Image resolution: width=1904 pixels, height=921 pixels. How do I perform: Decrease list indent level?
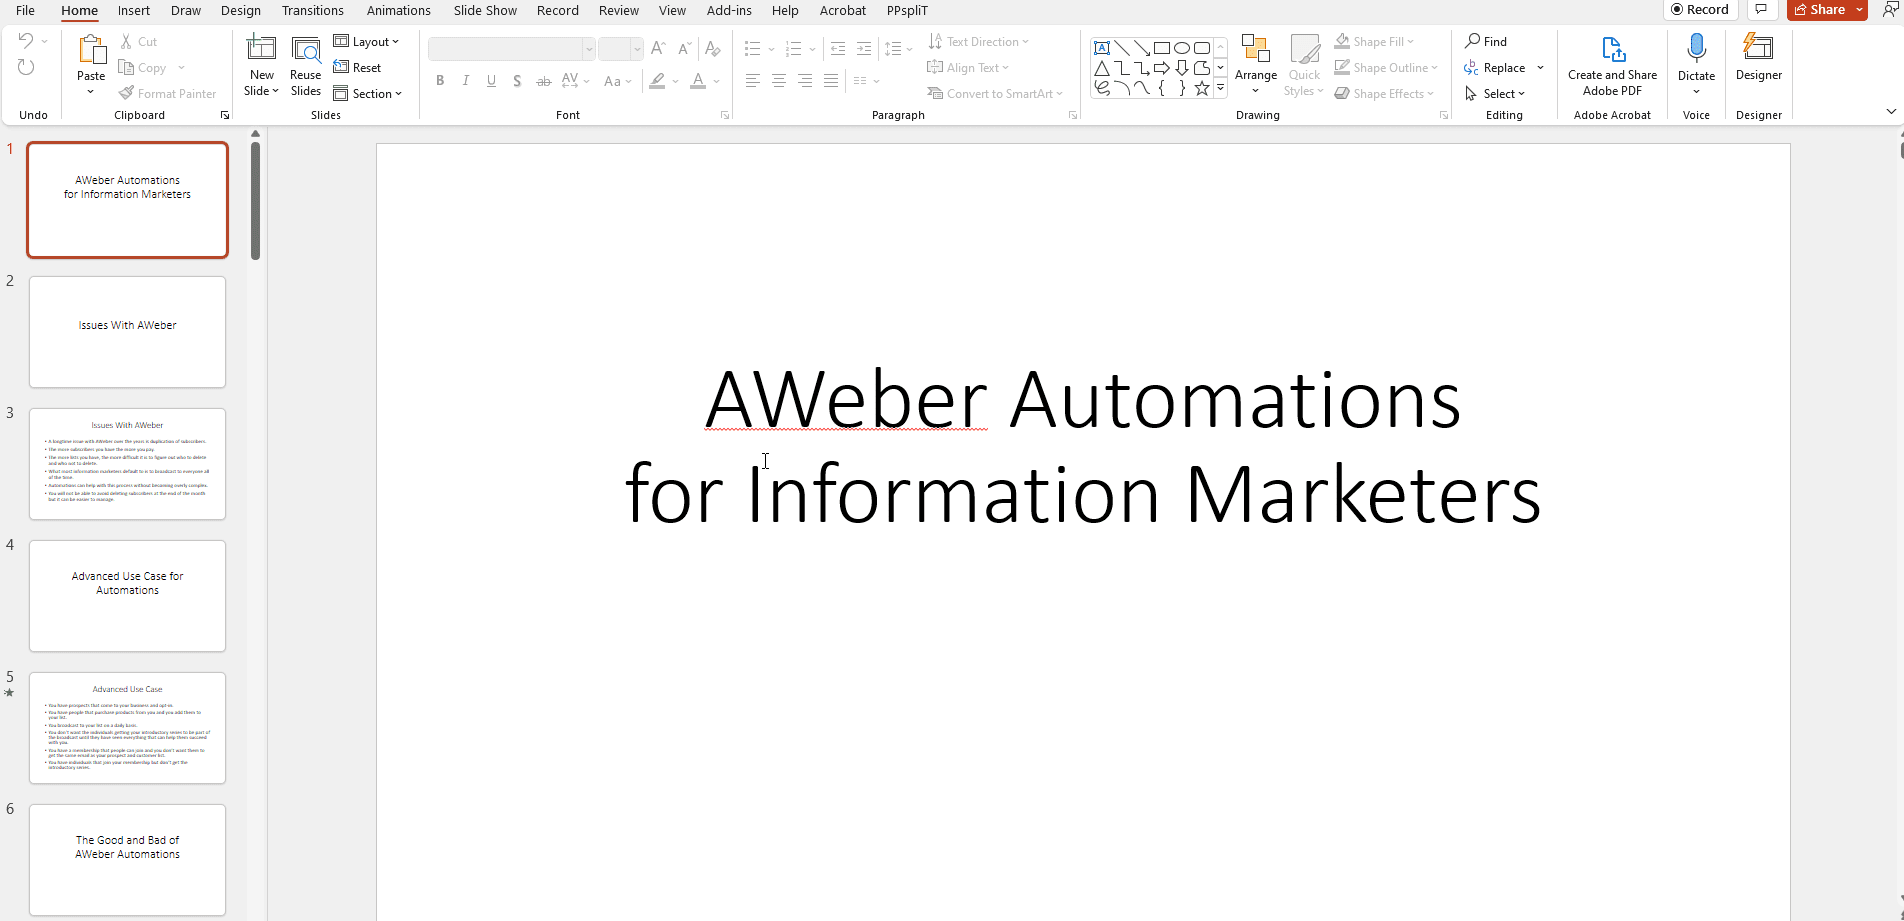[x=838, y=48]
